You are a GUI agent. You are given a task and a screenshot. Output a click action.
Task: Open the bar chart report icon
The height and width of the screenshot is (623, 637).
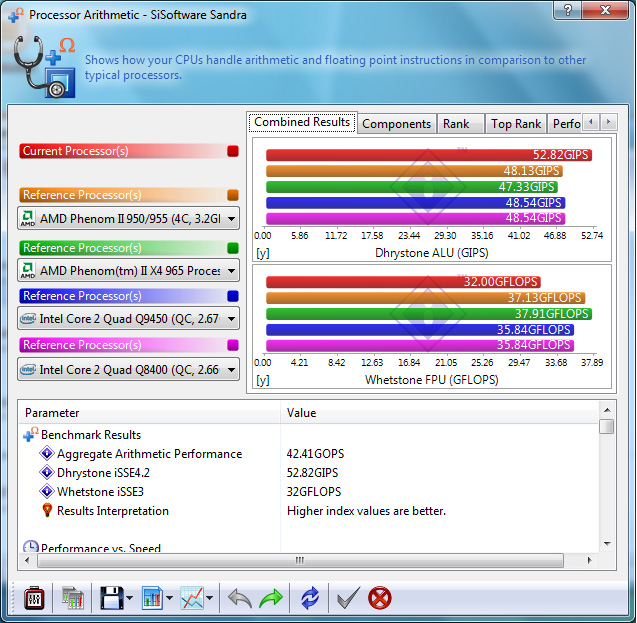pos(152,598)
